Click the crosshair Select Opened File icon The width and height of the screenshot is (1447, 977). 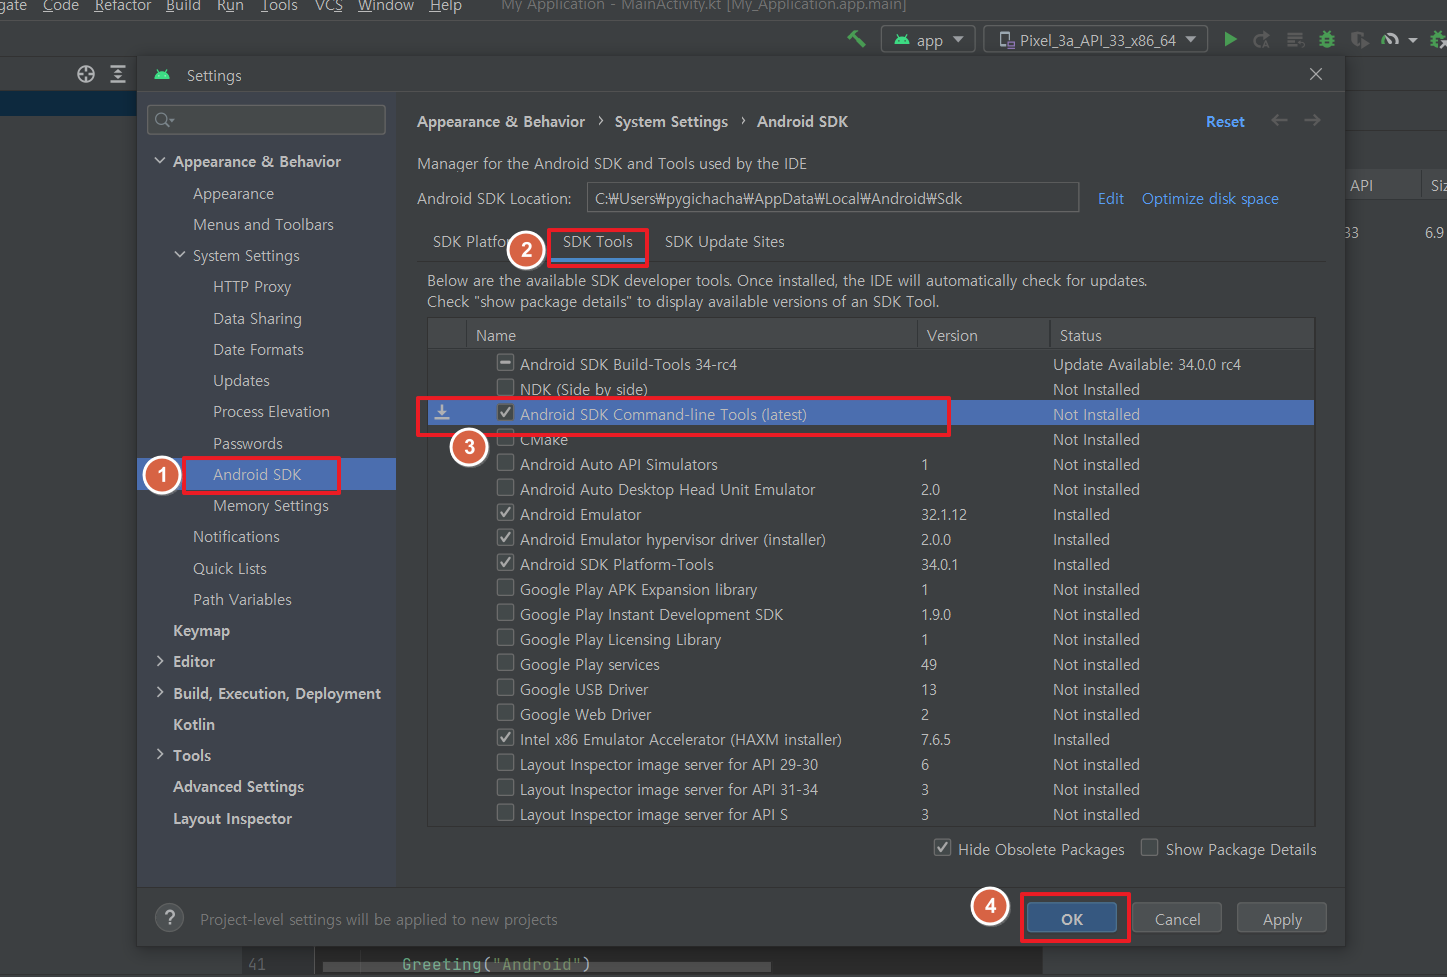pyautogui.click(x=86, y=74)
